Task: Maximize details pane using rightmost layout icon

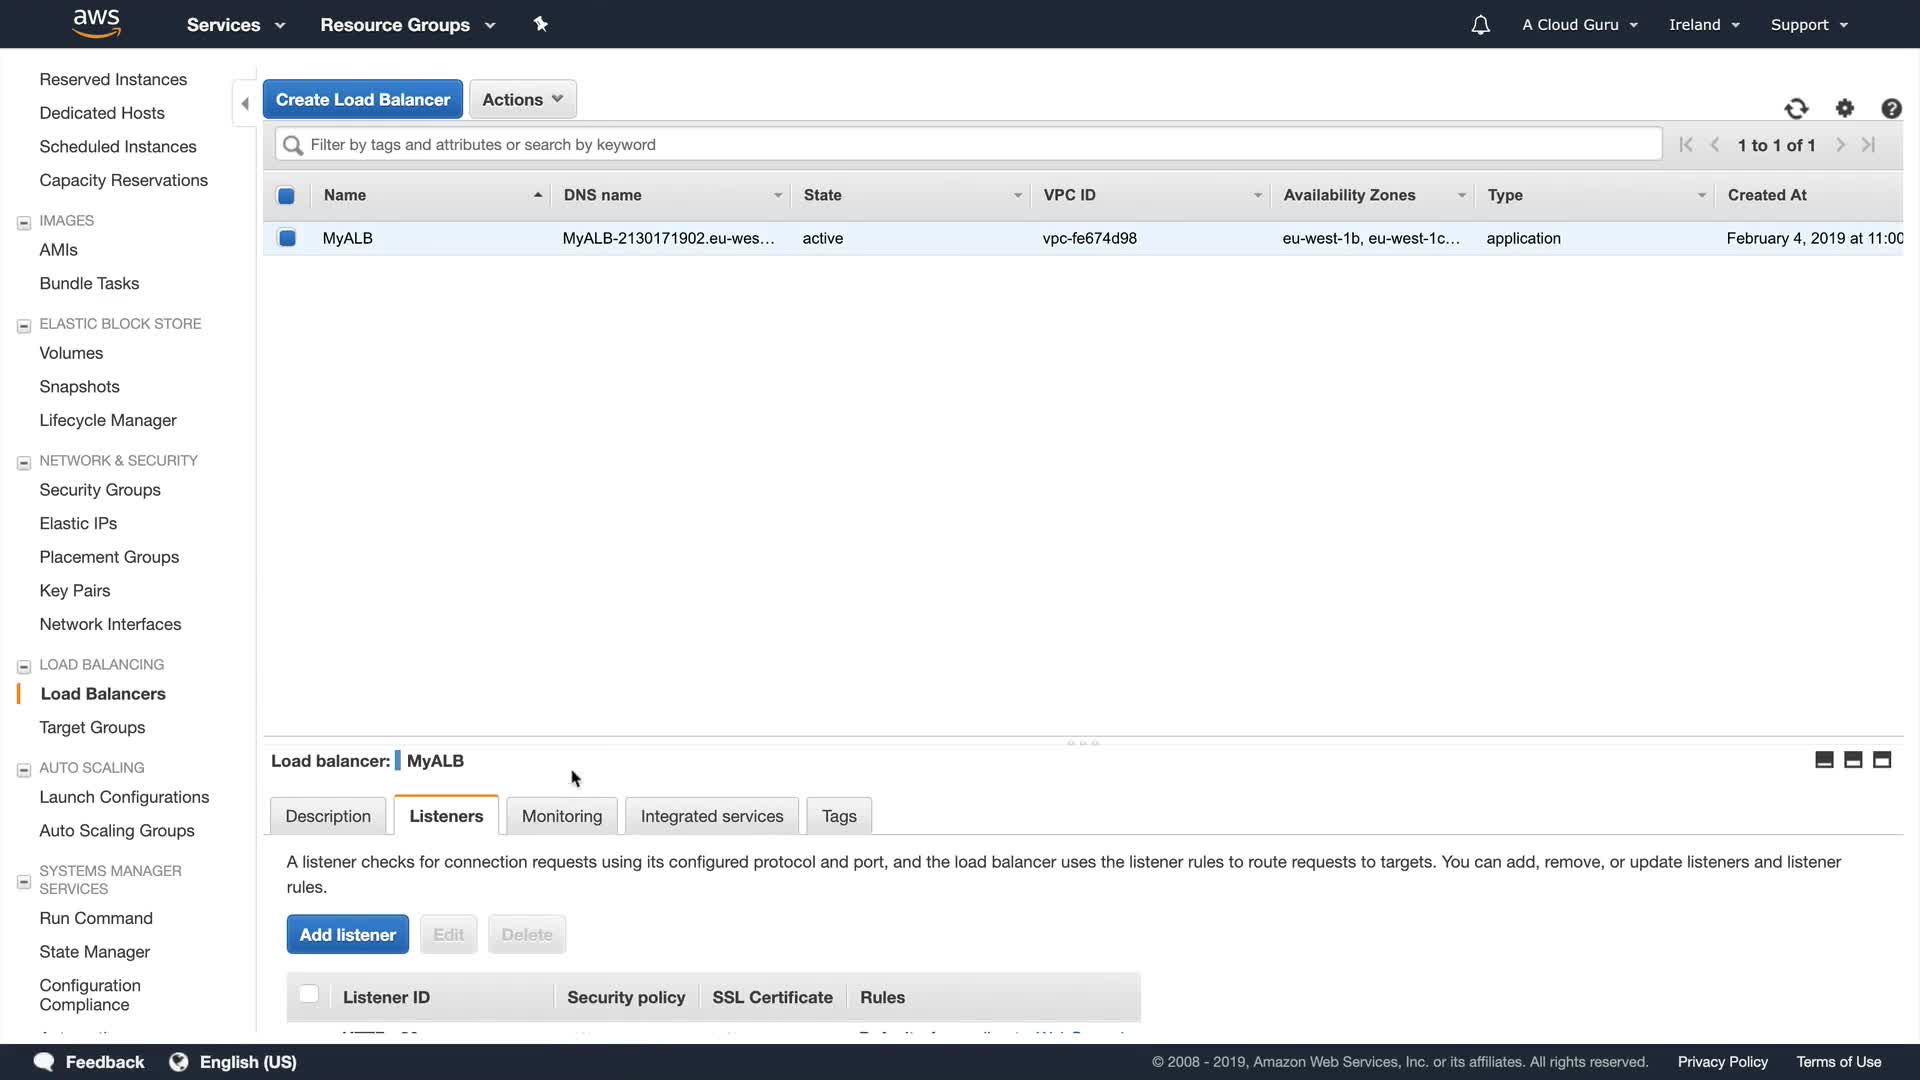Action: coord(1882,760)
